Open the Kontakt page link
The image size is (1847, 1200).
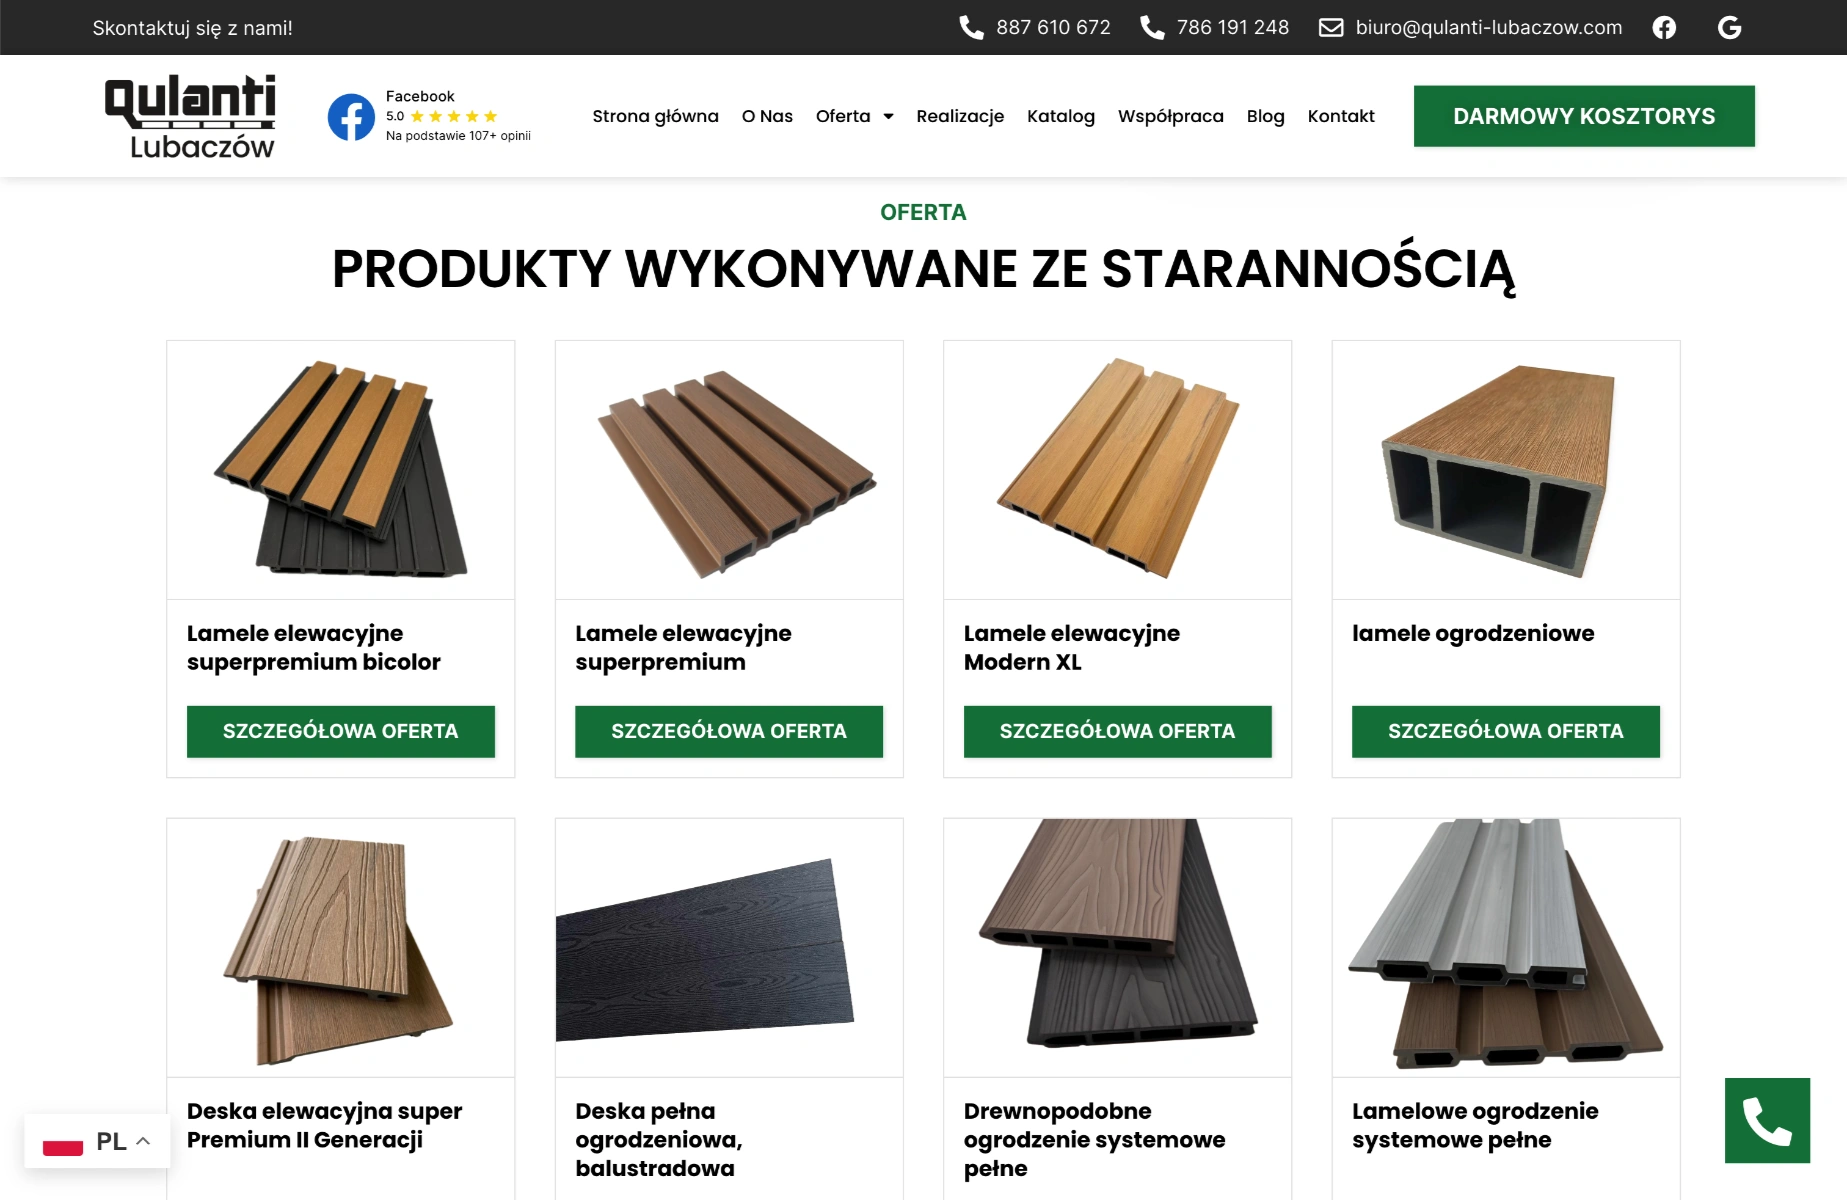(1341, 116)
